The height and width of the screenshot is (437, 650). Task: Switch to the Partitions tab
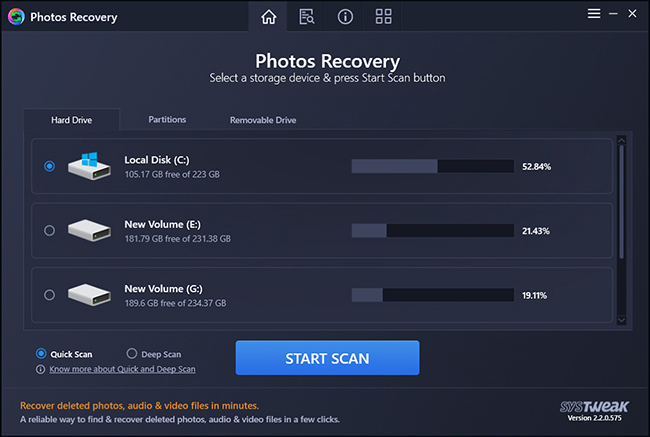point(167,120)
